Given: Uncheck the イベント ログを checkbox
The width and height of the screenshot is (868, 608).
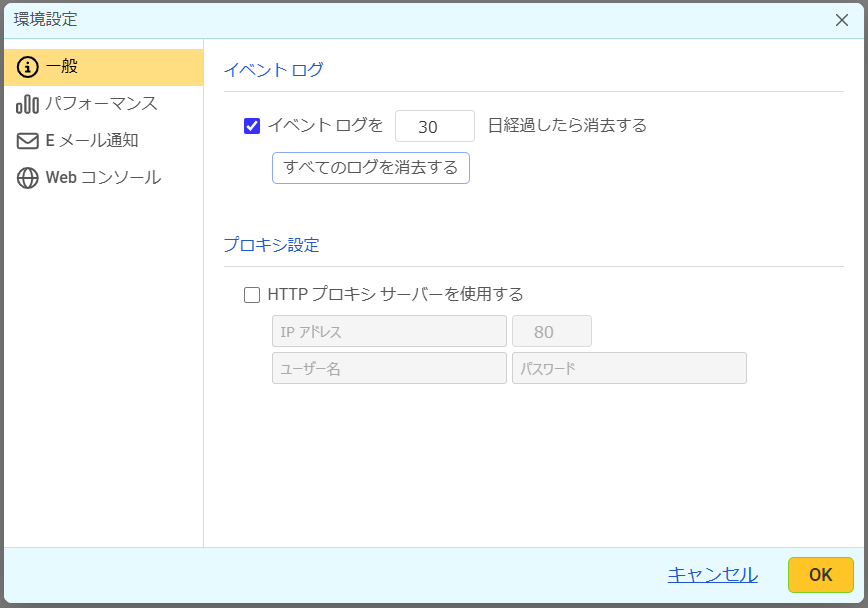Looking at the screenshot, I should coord(252,126).
